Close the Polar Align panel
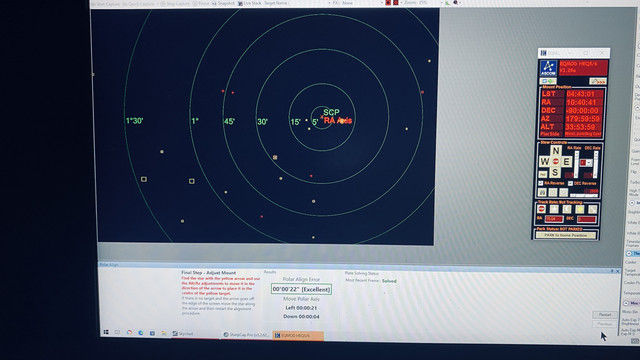The image size is (640, 360). (617, 271)
